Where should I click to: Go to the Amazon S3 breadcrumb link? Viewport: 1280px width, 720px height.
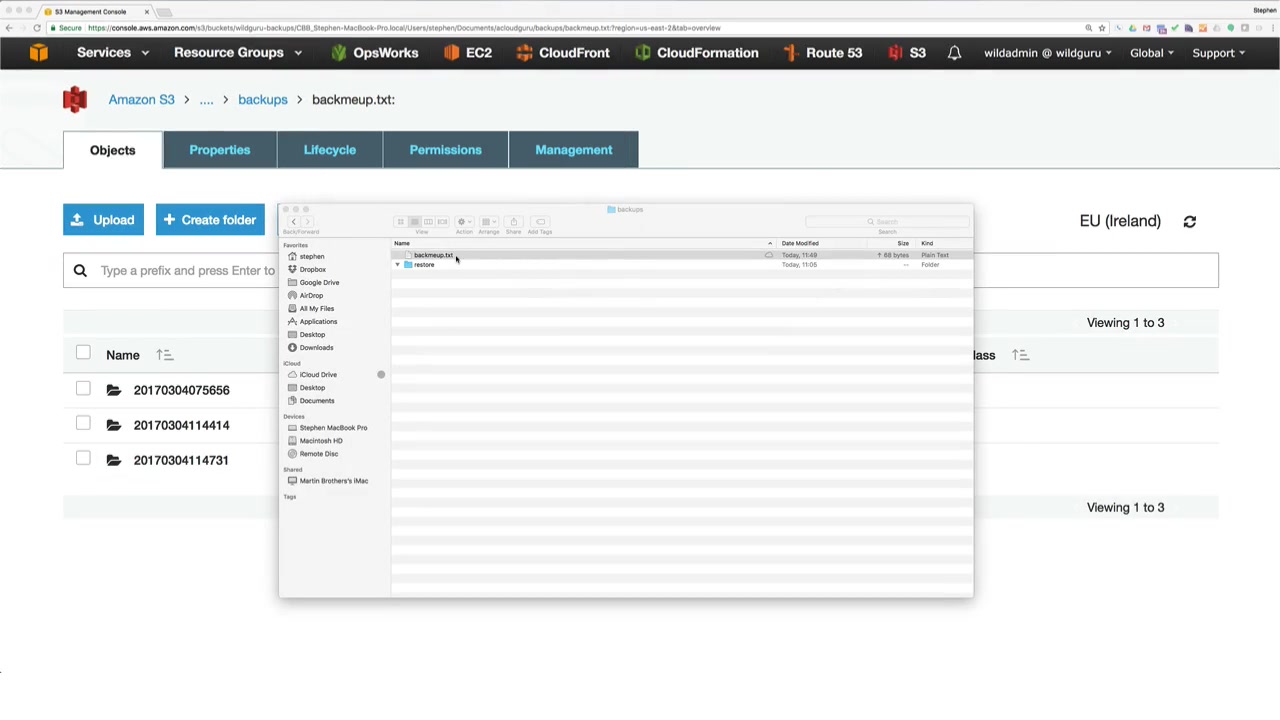coord(141,100)
